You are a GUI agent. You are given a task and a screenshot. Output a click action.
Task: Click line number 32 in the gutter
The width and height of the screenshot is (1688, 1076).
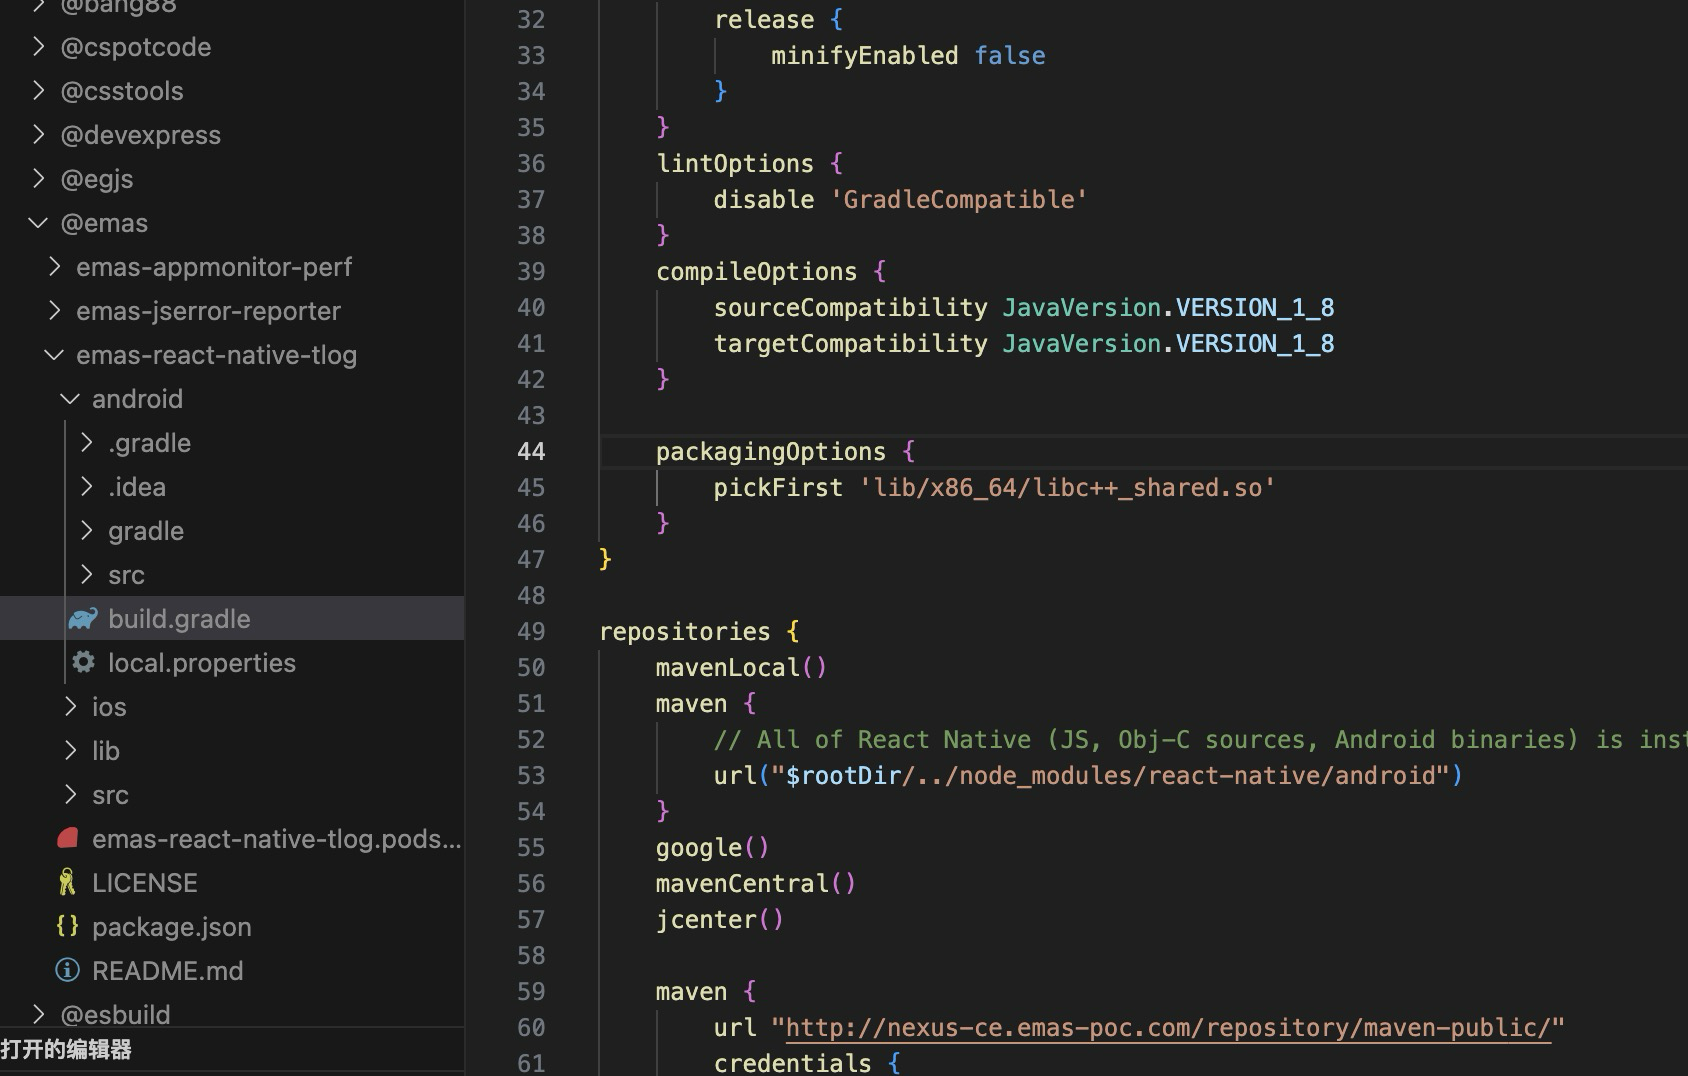coord(531,19)
